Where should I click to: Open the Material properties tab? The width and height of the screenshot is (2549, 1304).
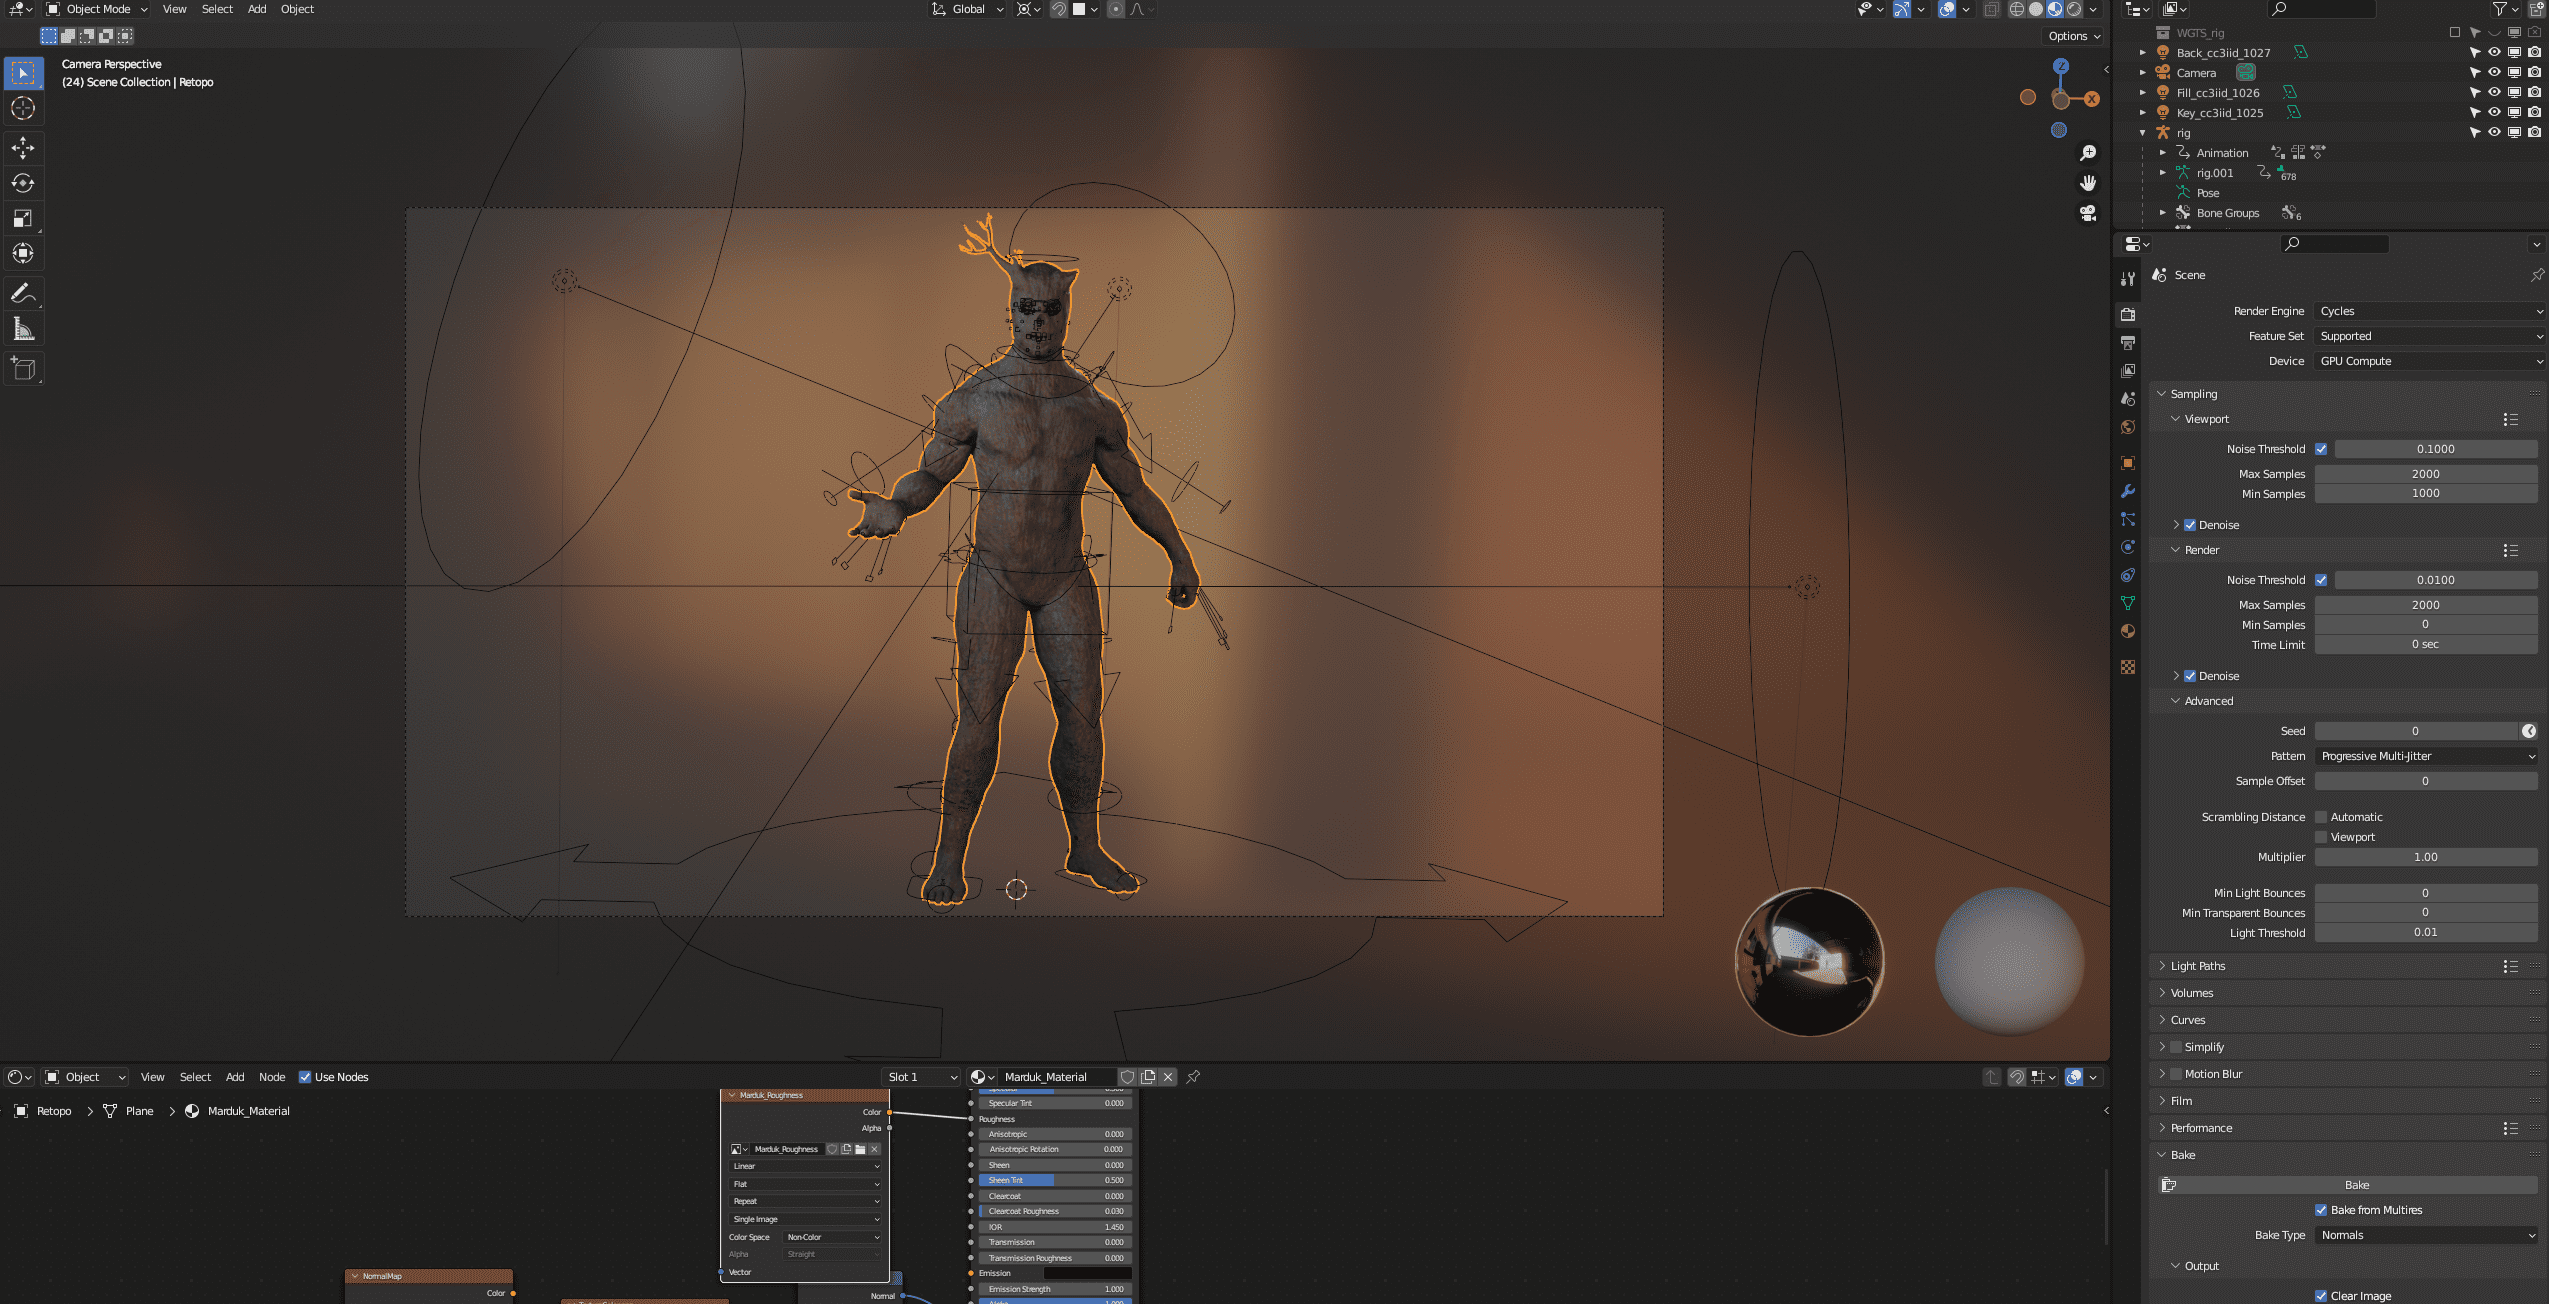coord(2128,631)
